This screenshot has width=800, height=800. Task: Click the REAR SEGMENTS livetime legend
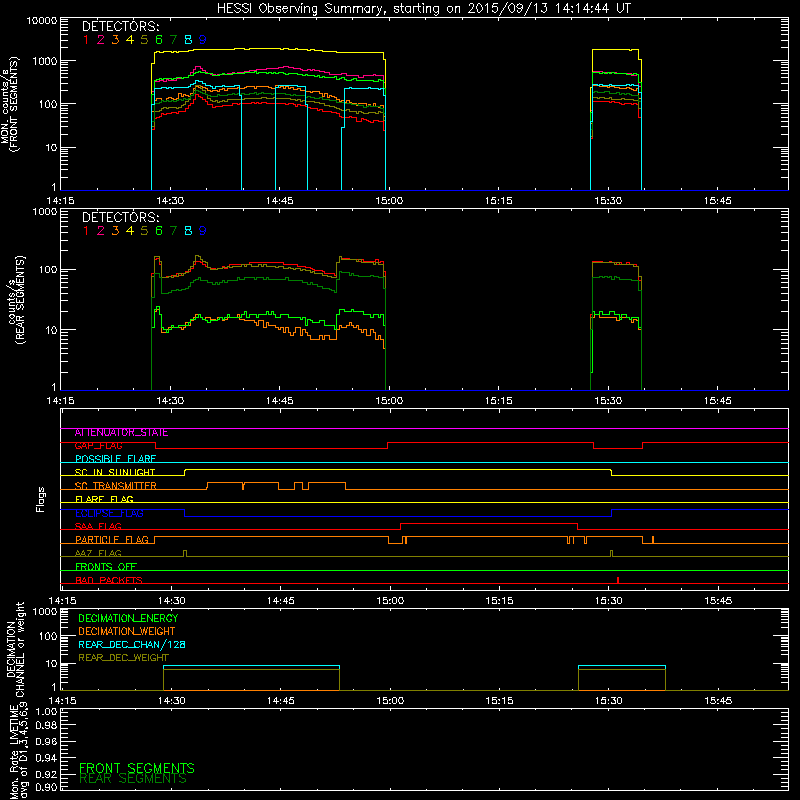click(133, 779)
